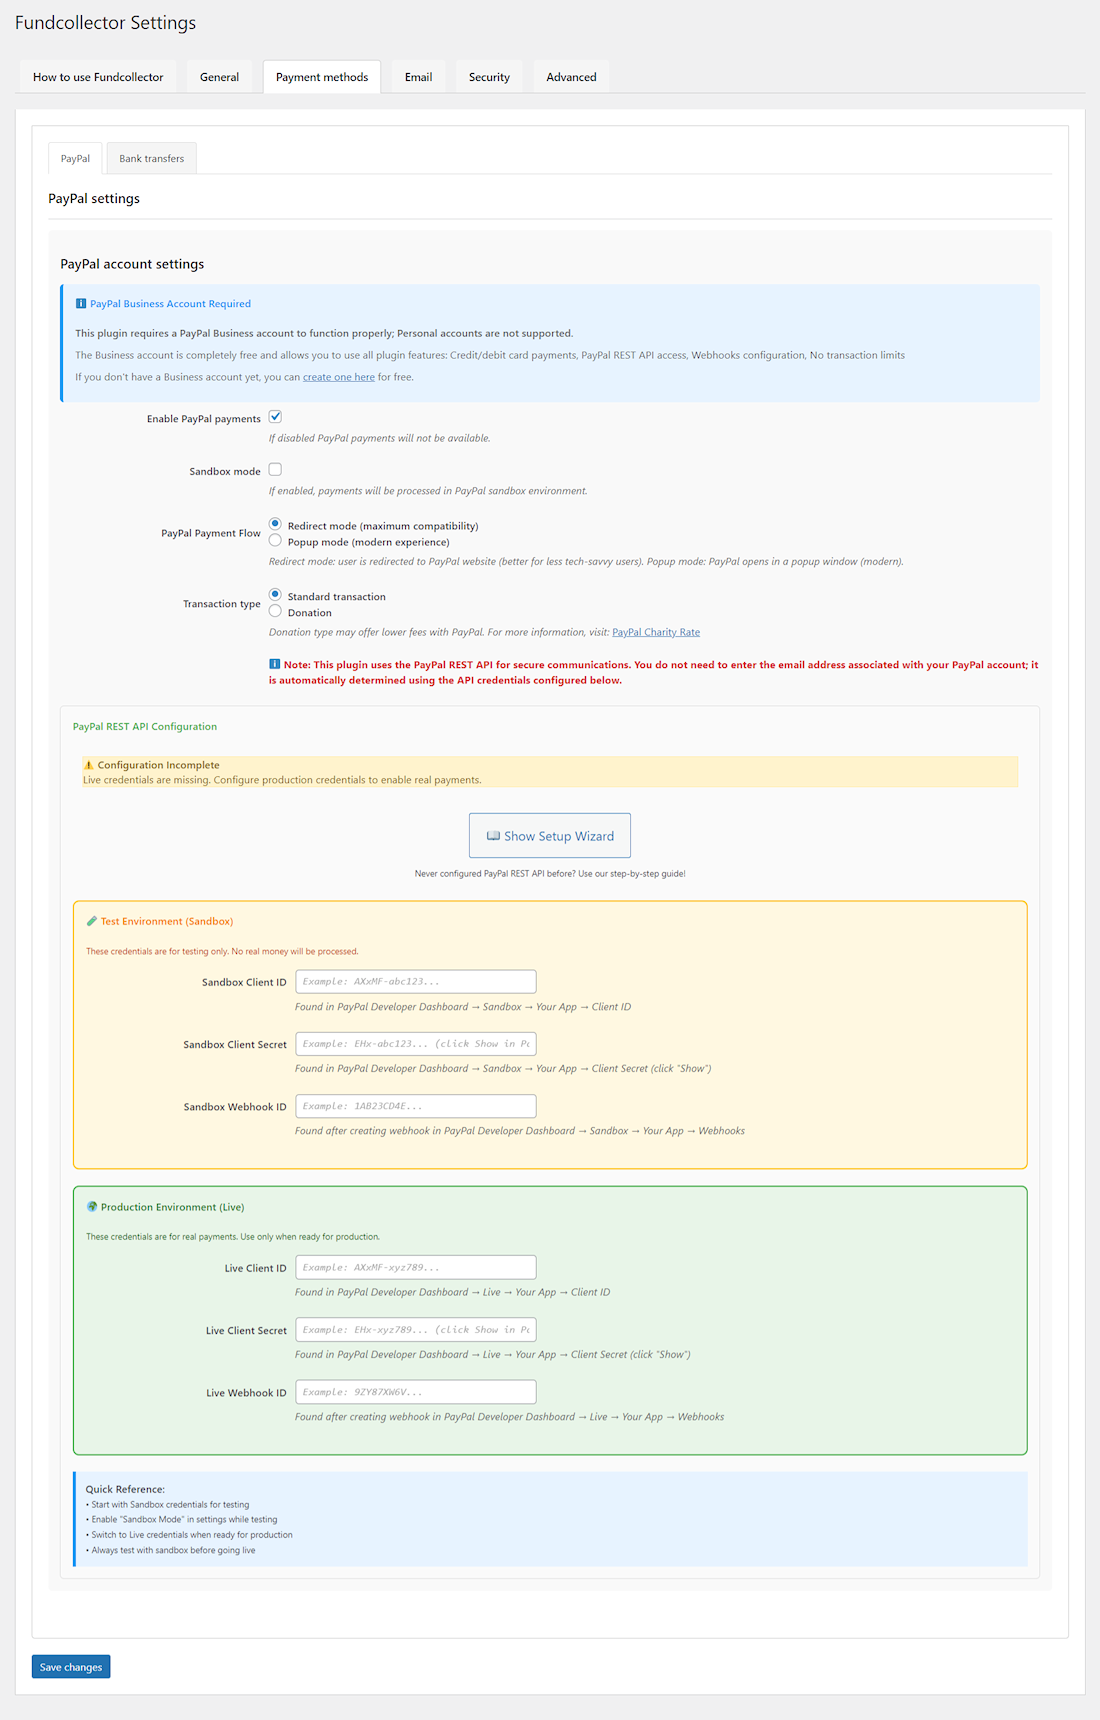Switch to the General tab
The image size is (1100, 1720).
(x=219, y=77)
